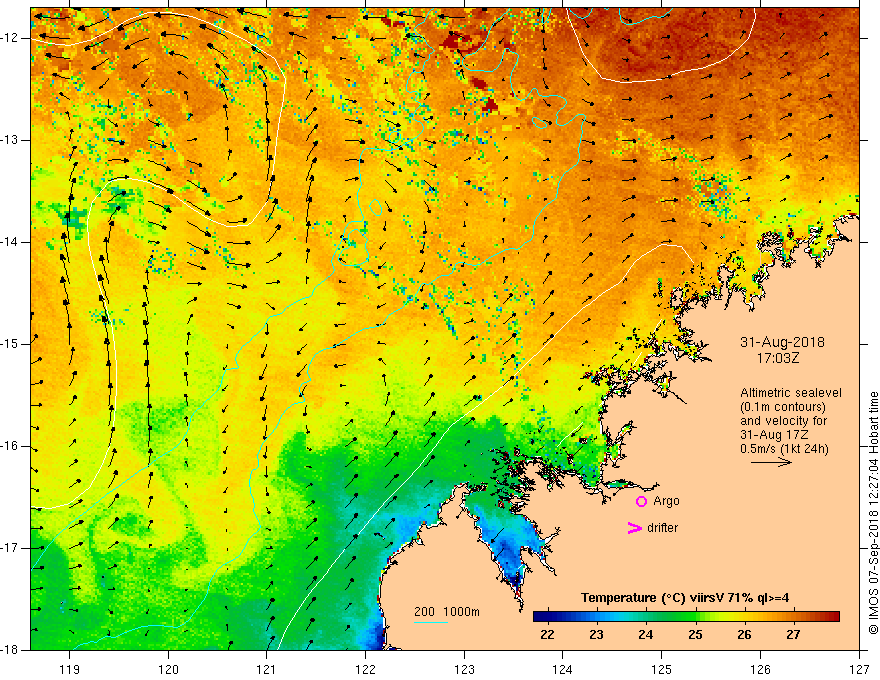Click longitude axis label '125'
The width and height of the screenshot is (880, 680).
[662, 669]
